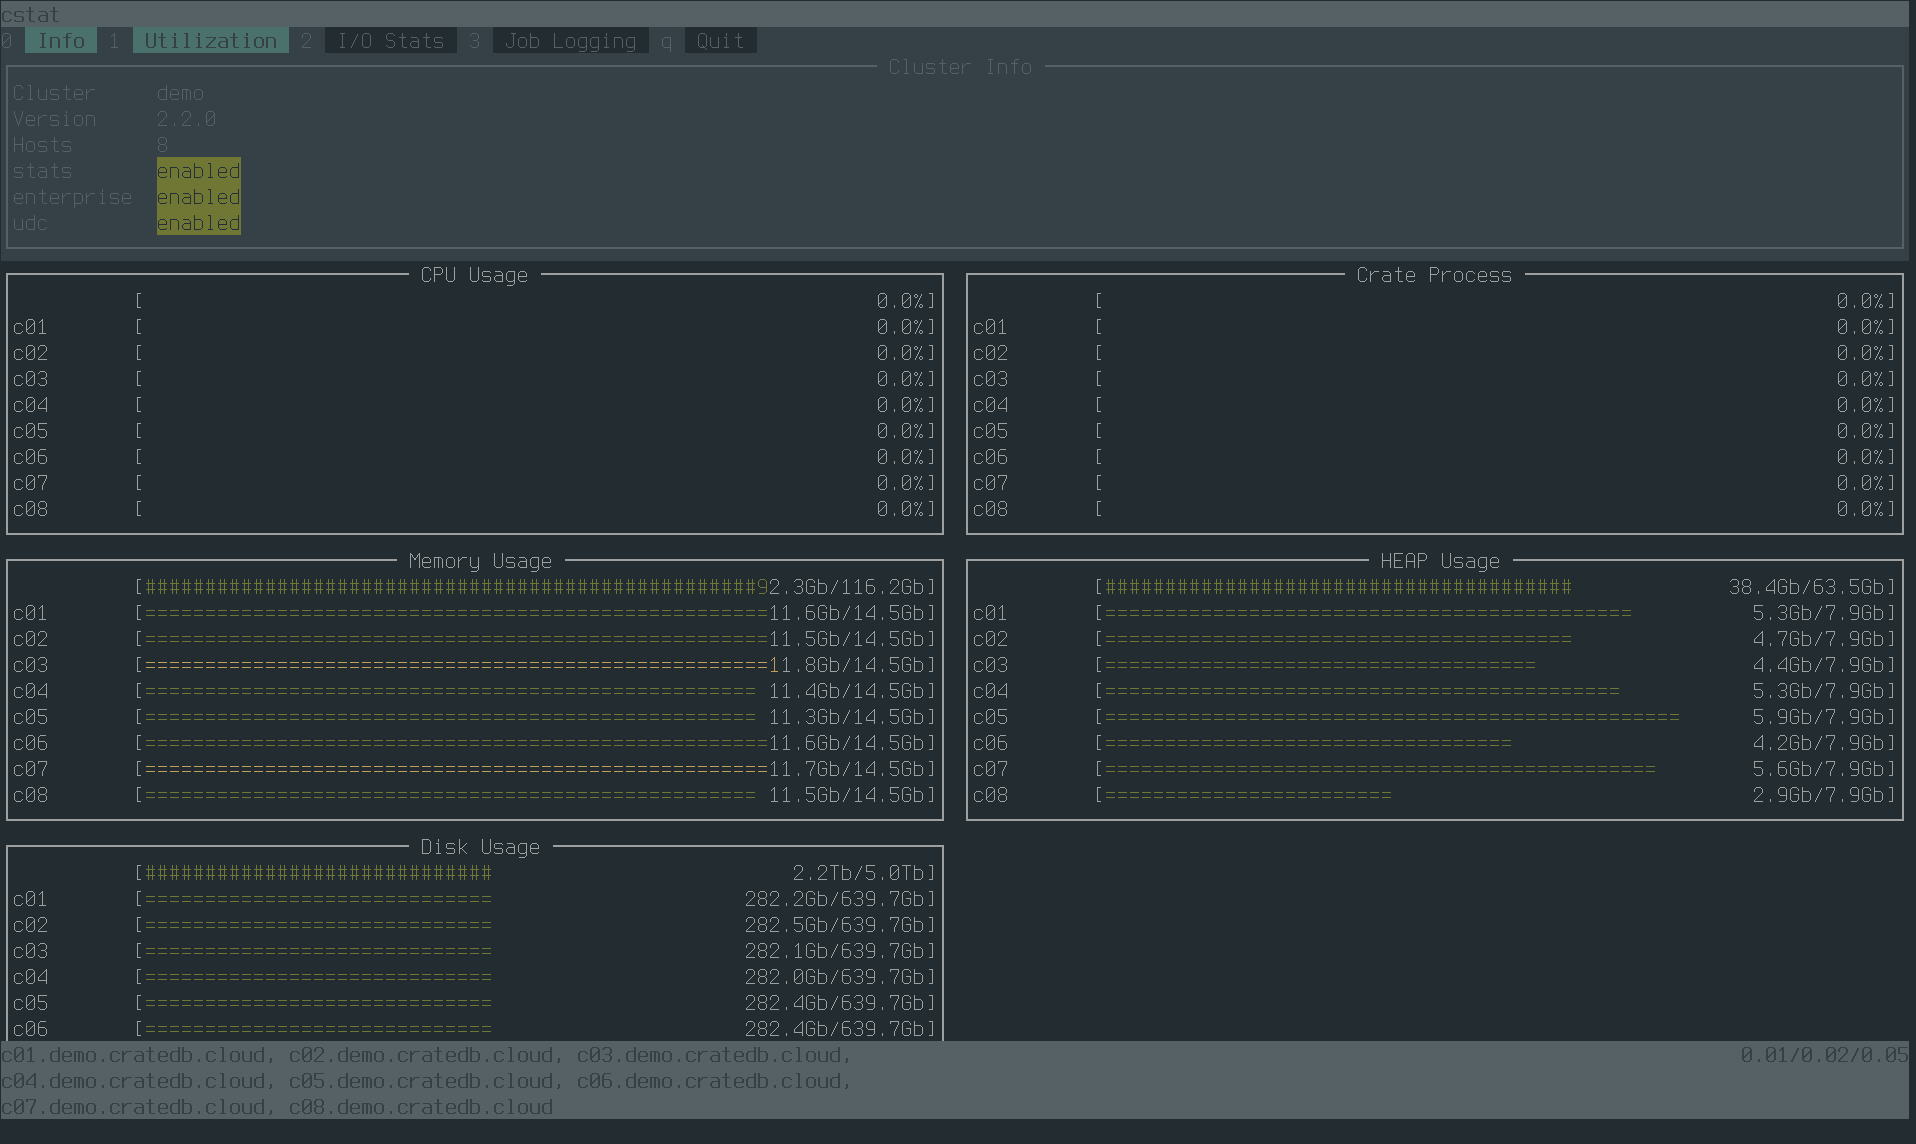Select the Info tab
This screenshot has width=1916, height=1144.
tap(61, 41)
